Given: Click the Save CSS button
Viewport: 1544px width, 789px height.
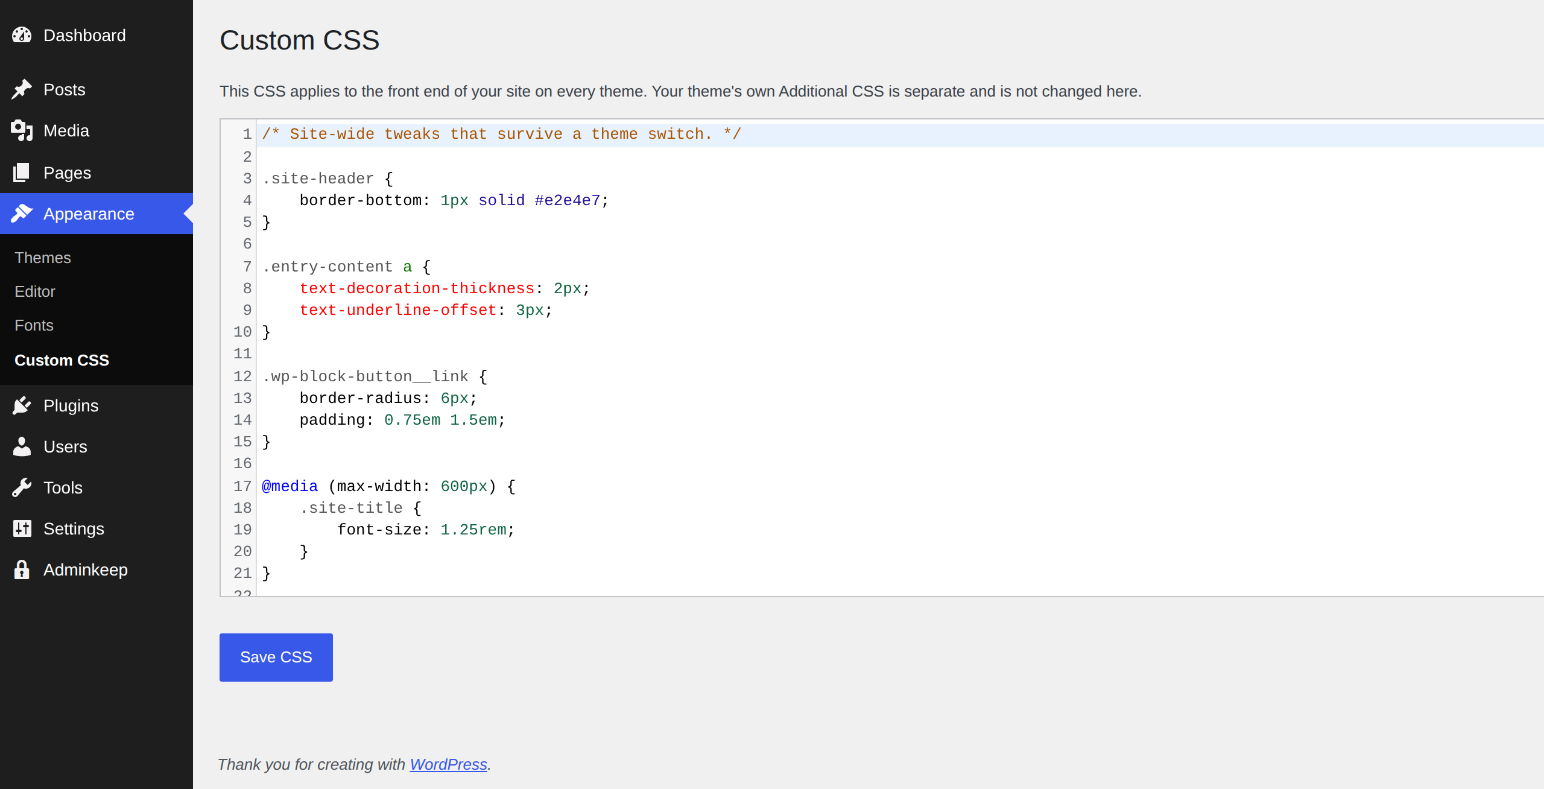Looking at the screenshot, I should point(276,657).
